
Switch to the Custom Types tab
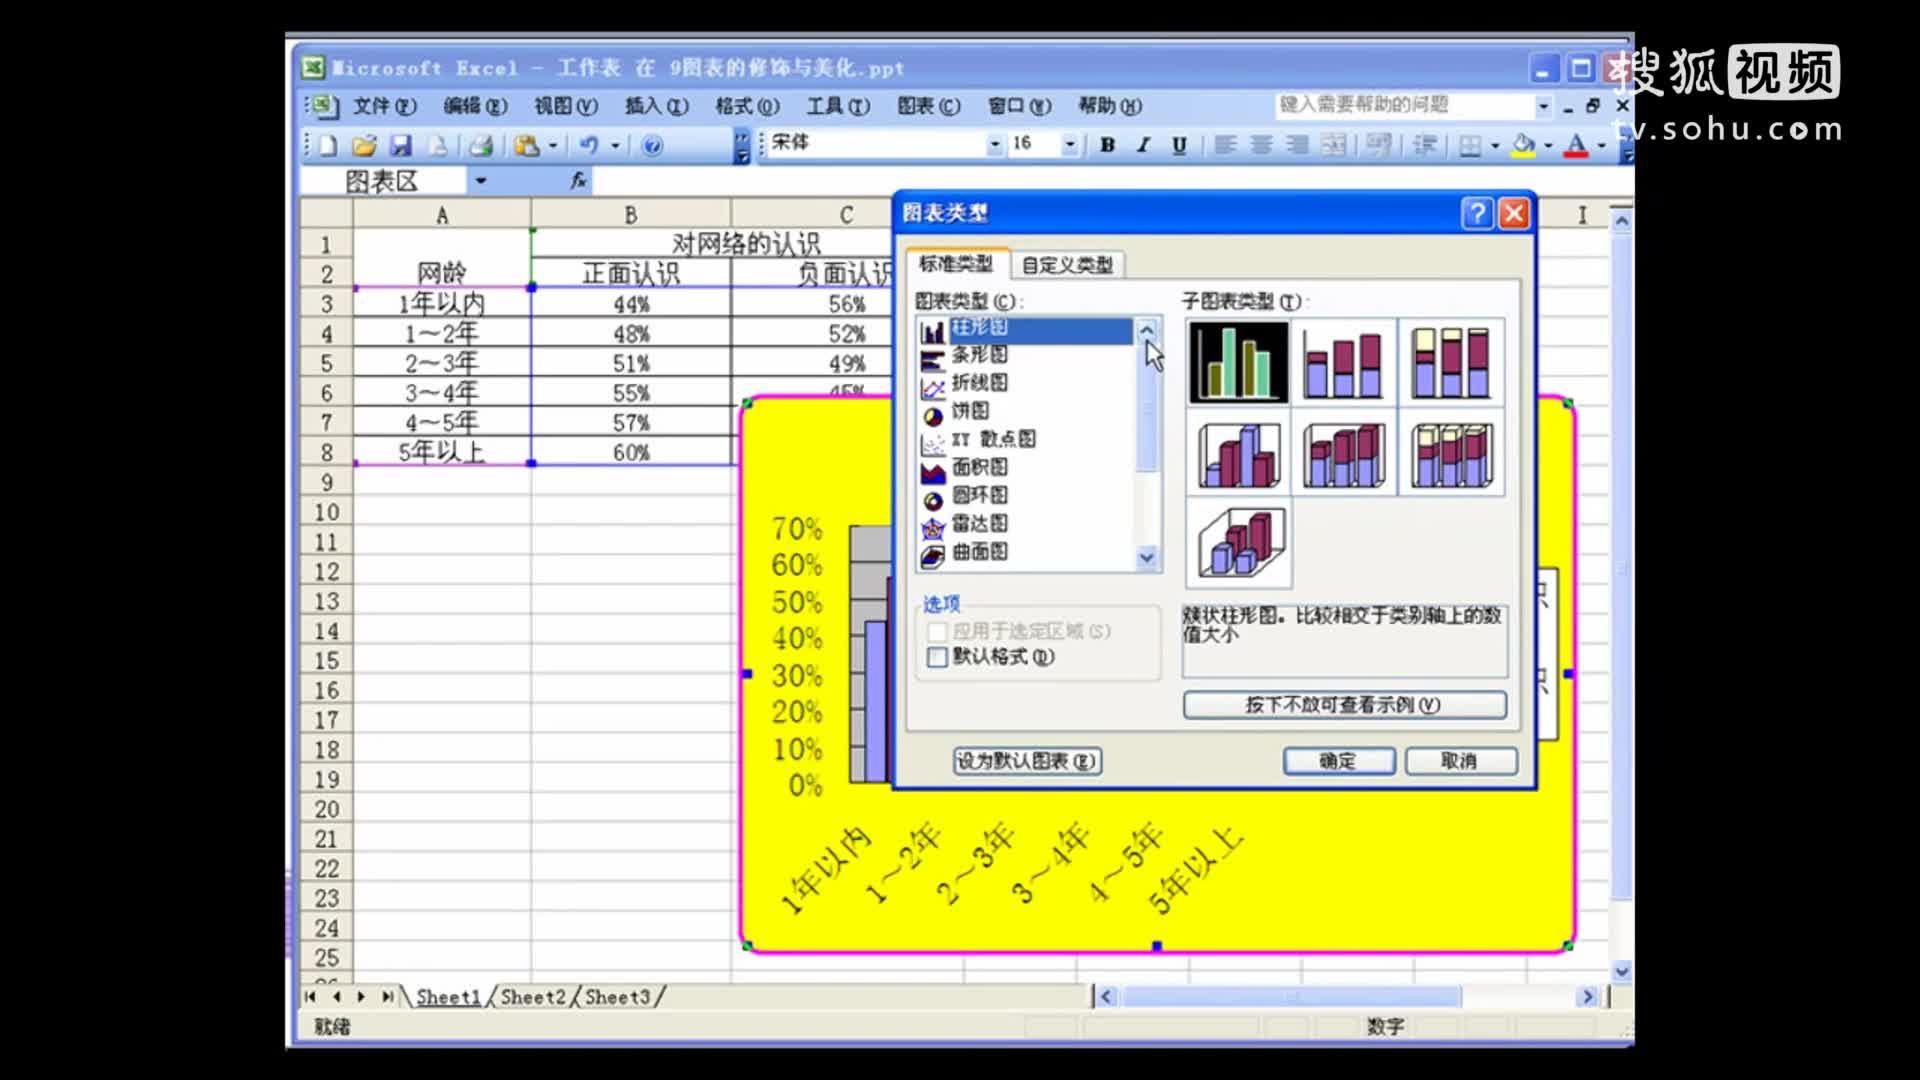pos(1066,265)
